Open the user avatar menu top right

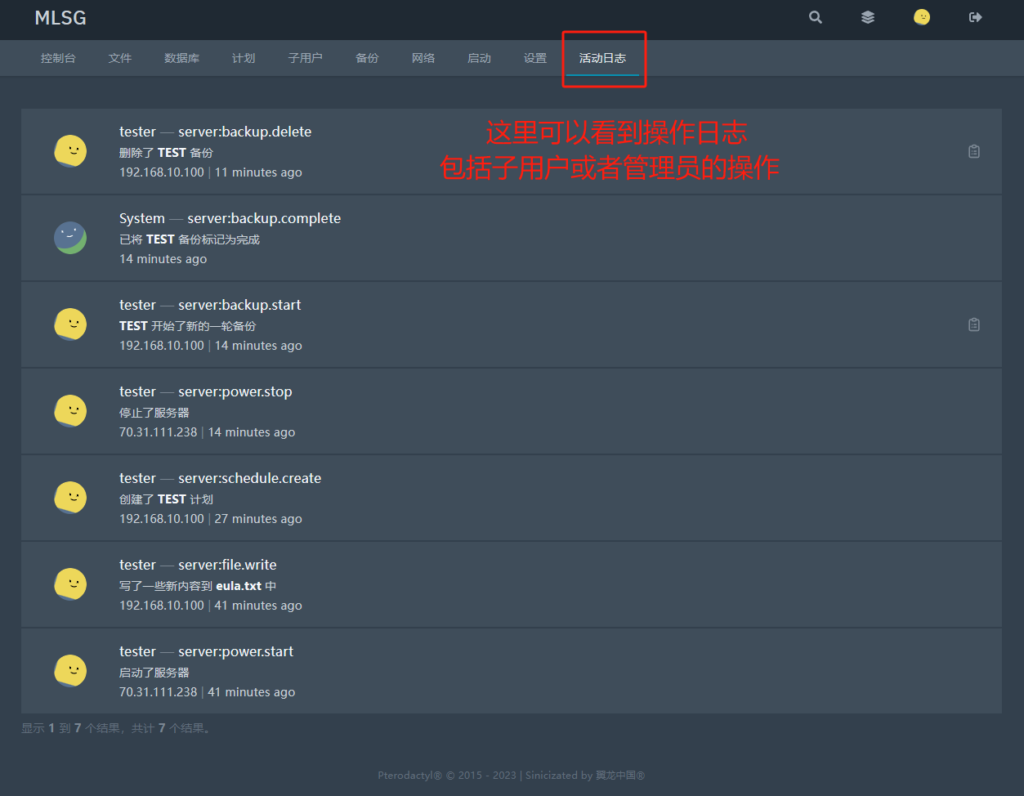coord(921,17)
